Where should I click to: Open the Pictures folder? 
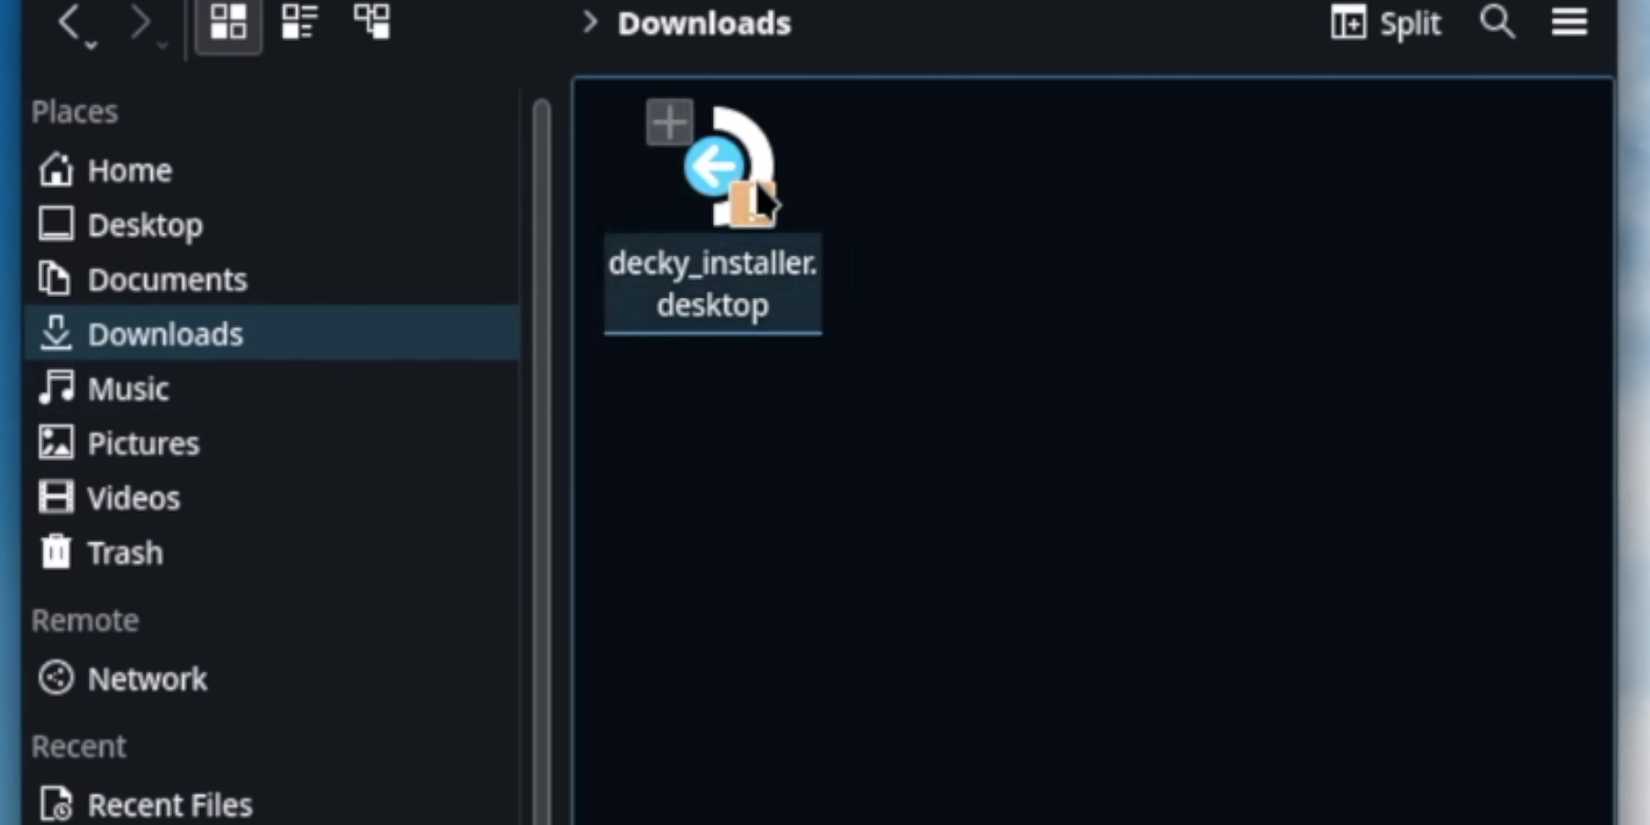click(x=143, y=444)
